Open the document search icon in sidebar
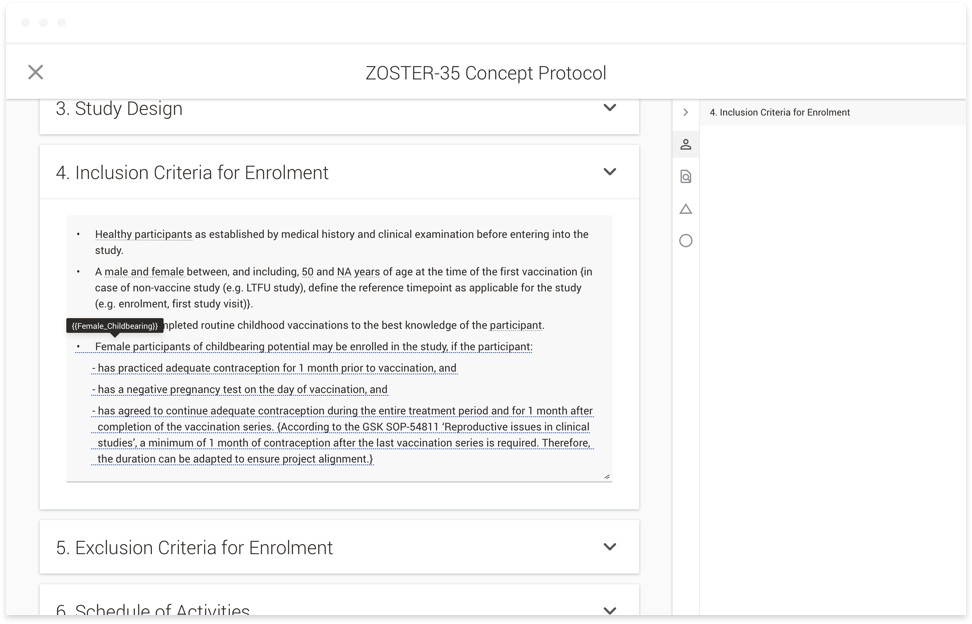The width and height of the screenshot is (972, 624). click(686, 177)
